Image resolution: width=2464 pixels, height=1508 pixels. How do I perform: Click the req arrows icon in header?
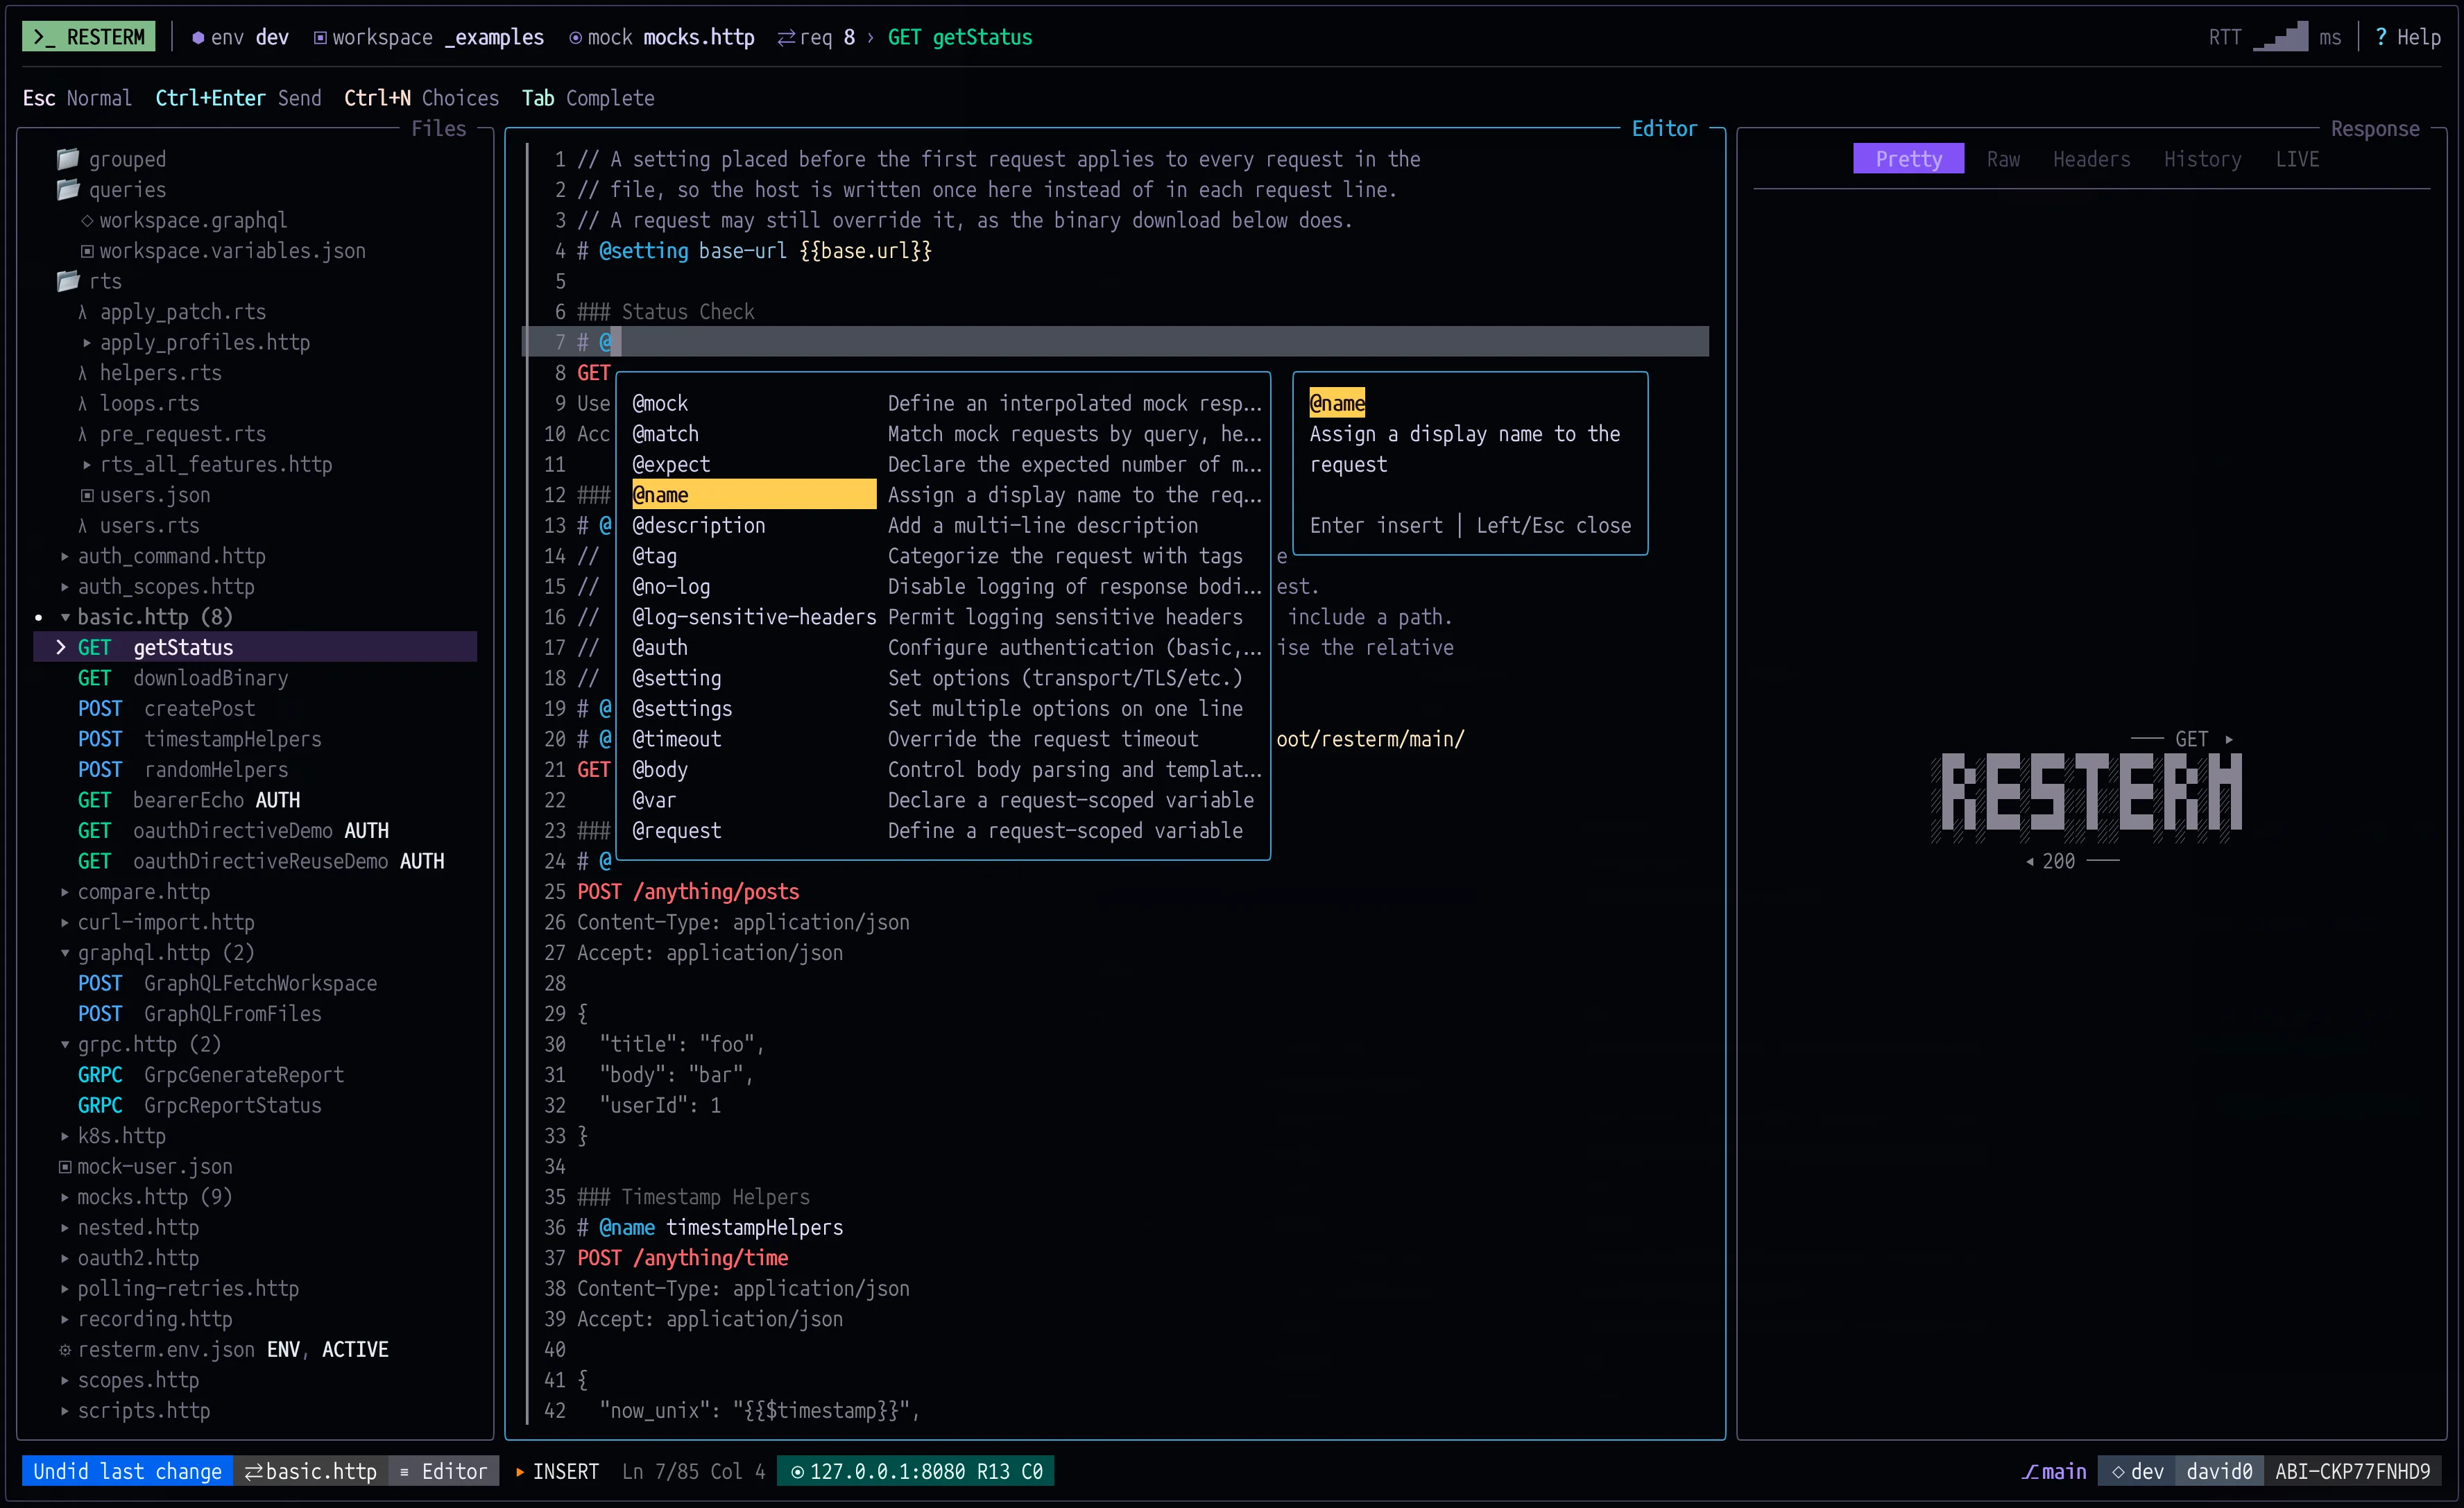coord(787,37)
